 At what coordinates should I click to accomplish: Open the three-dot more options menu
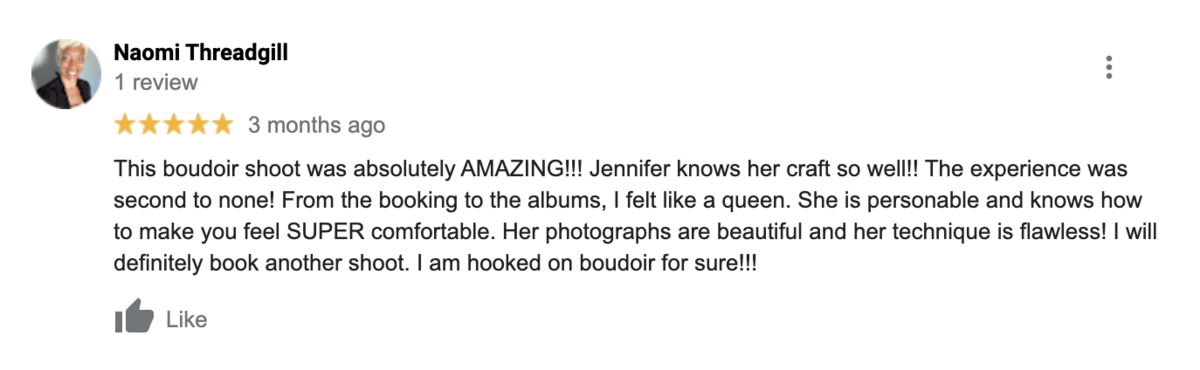(1108, 68)
